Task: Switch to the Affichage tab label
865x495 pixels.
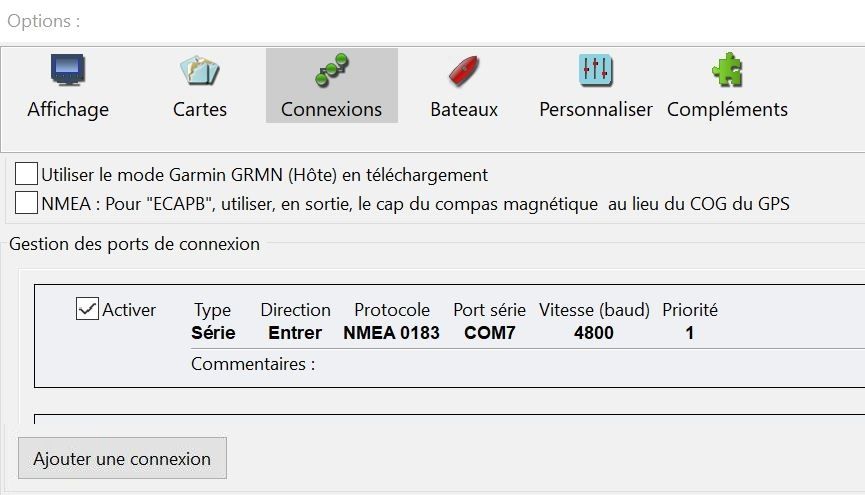Action: [x=68, y=109]
